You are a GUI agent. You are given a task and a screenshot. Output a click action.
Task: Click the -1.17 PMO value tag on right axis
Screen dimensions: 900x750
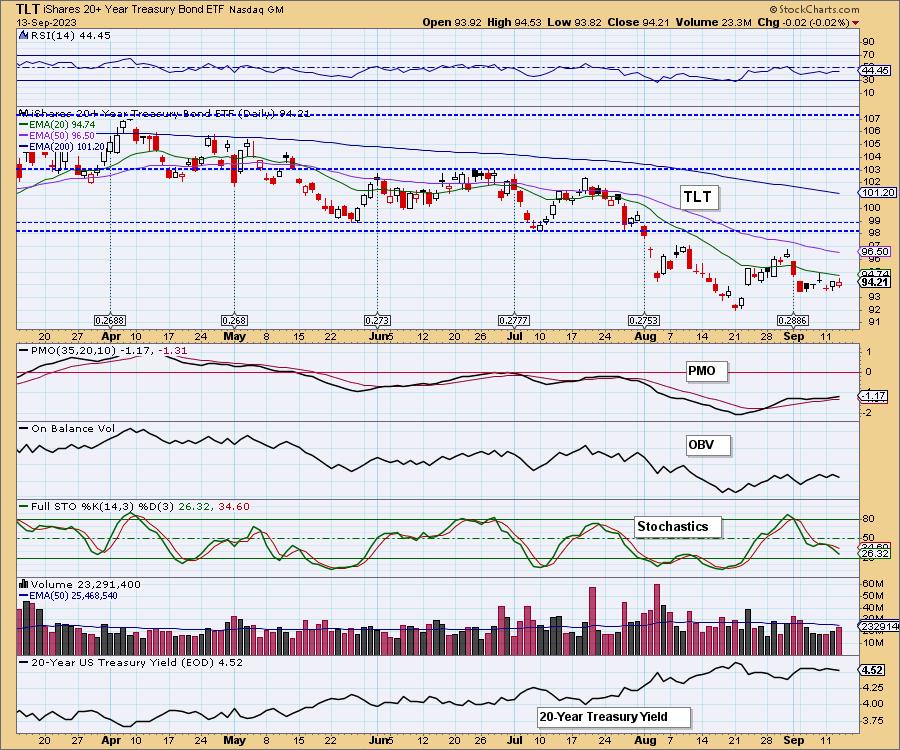(873, 395)
